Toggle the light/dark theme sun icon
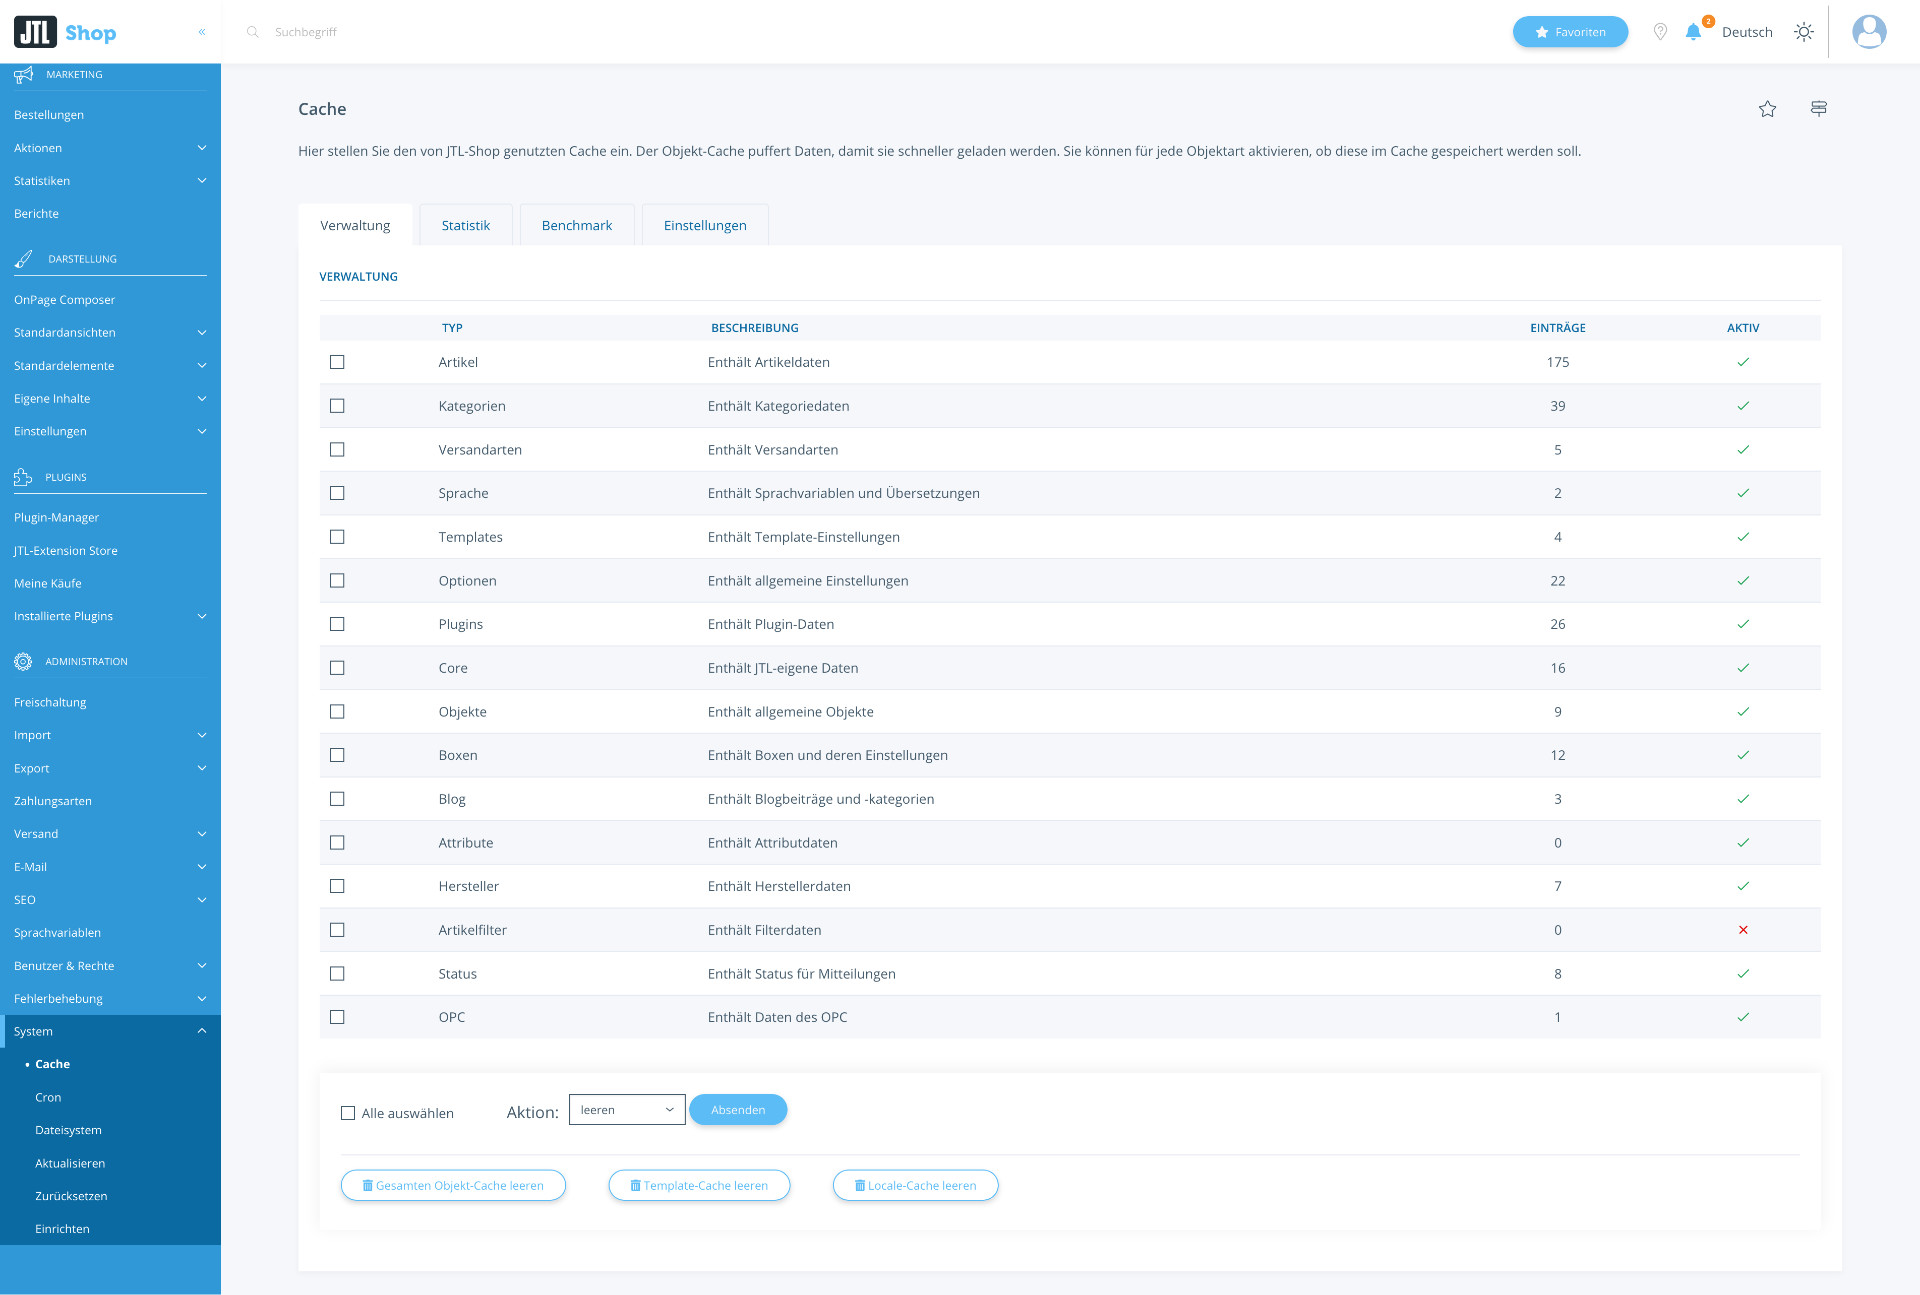1920x1295 pixels. 1804,32
